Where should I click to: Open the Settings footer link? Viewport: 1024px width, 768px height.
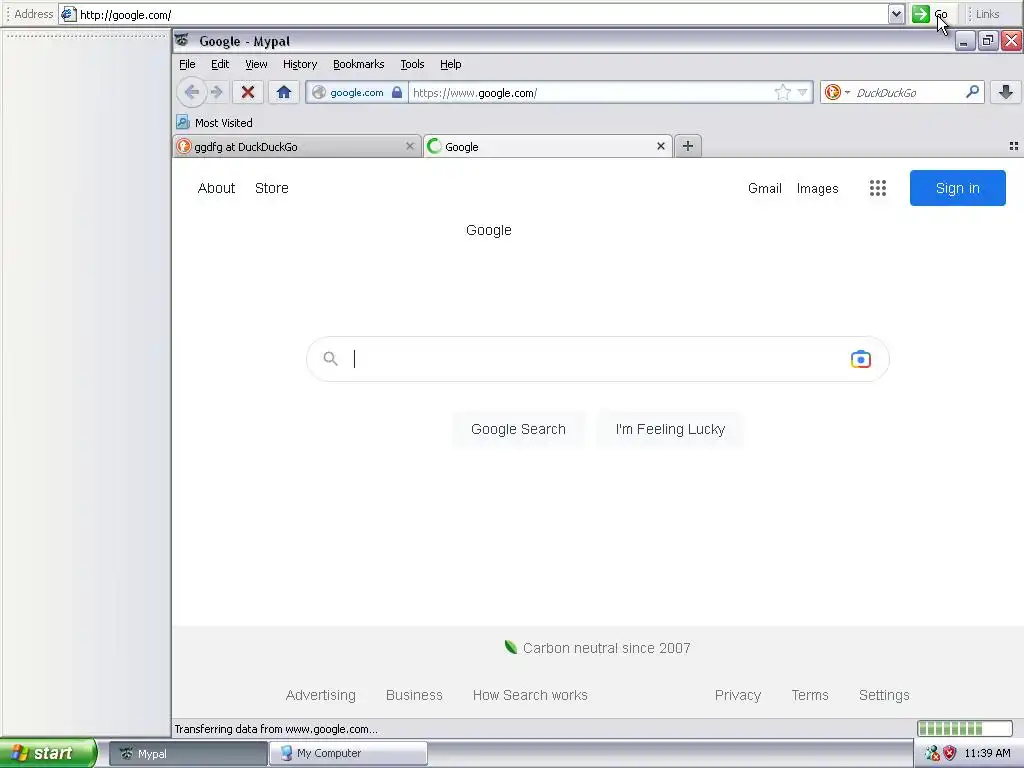coord(884,695)
